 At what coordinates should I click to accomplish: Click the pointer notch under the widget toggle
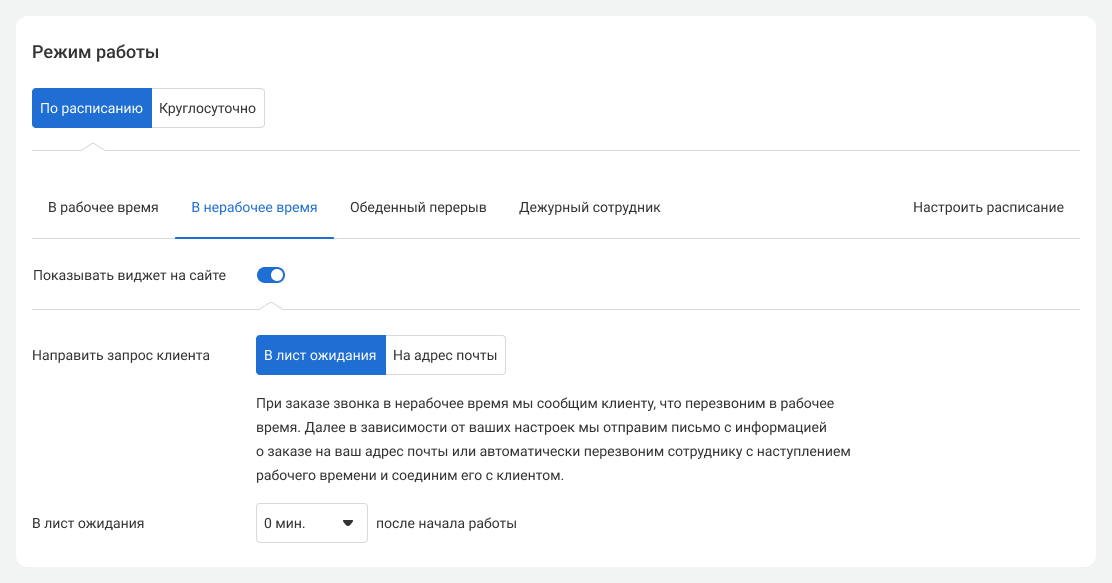pyautogui.click(x=271, y=305)
